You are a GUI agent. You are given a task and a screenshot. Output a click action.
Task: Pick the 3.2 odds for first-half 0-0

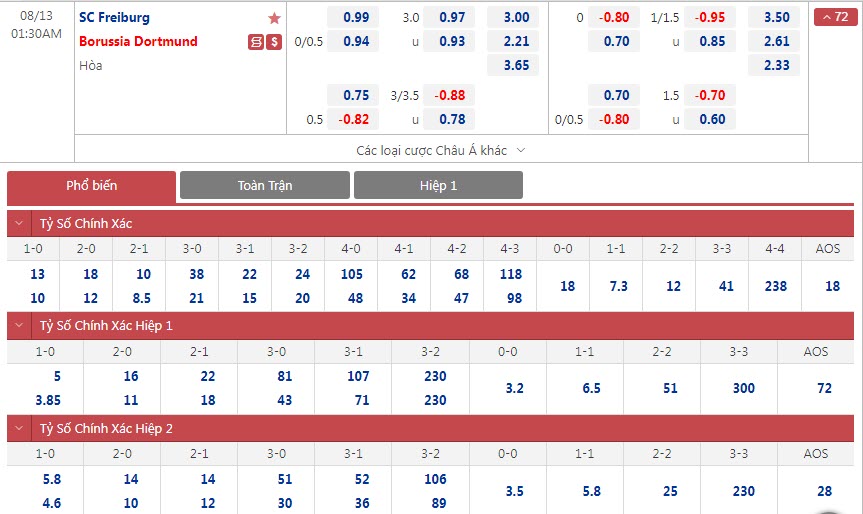tap(514, 388)
